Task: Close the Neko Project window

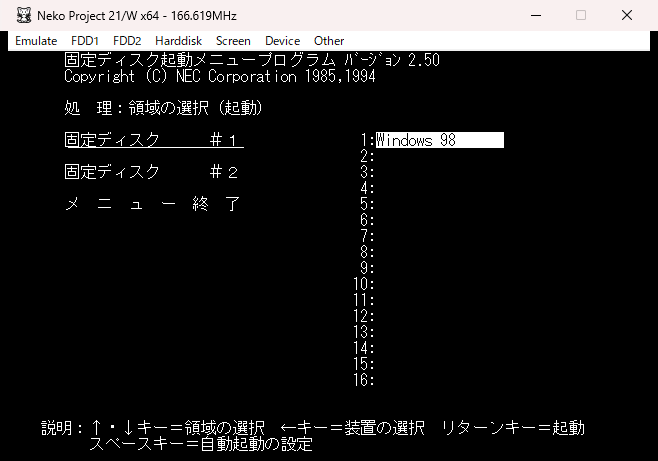Action: click(627, 16)
